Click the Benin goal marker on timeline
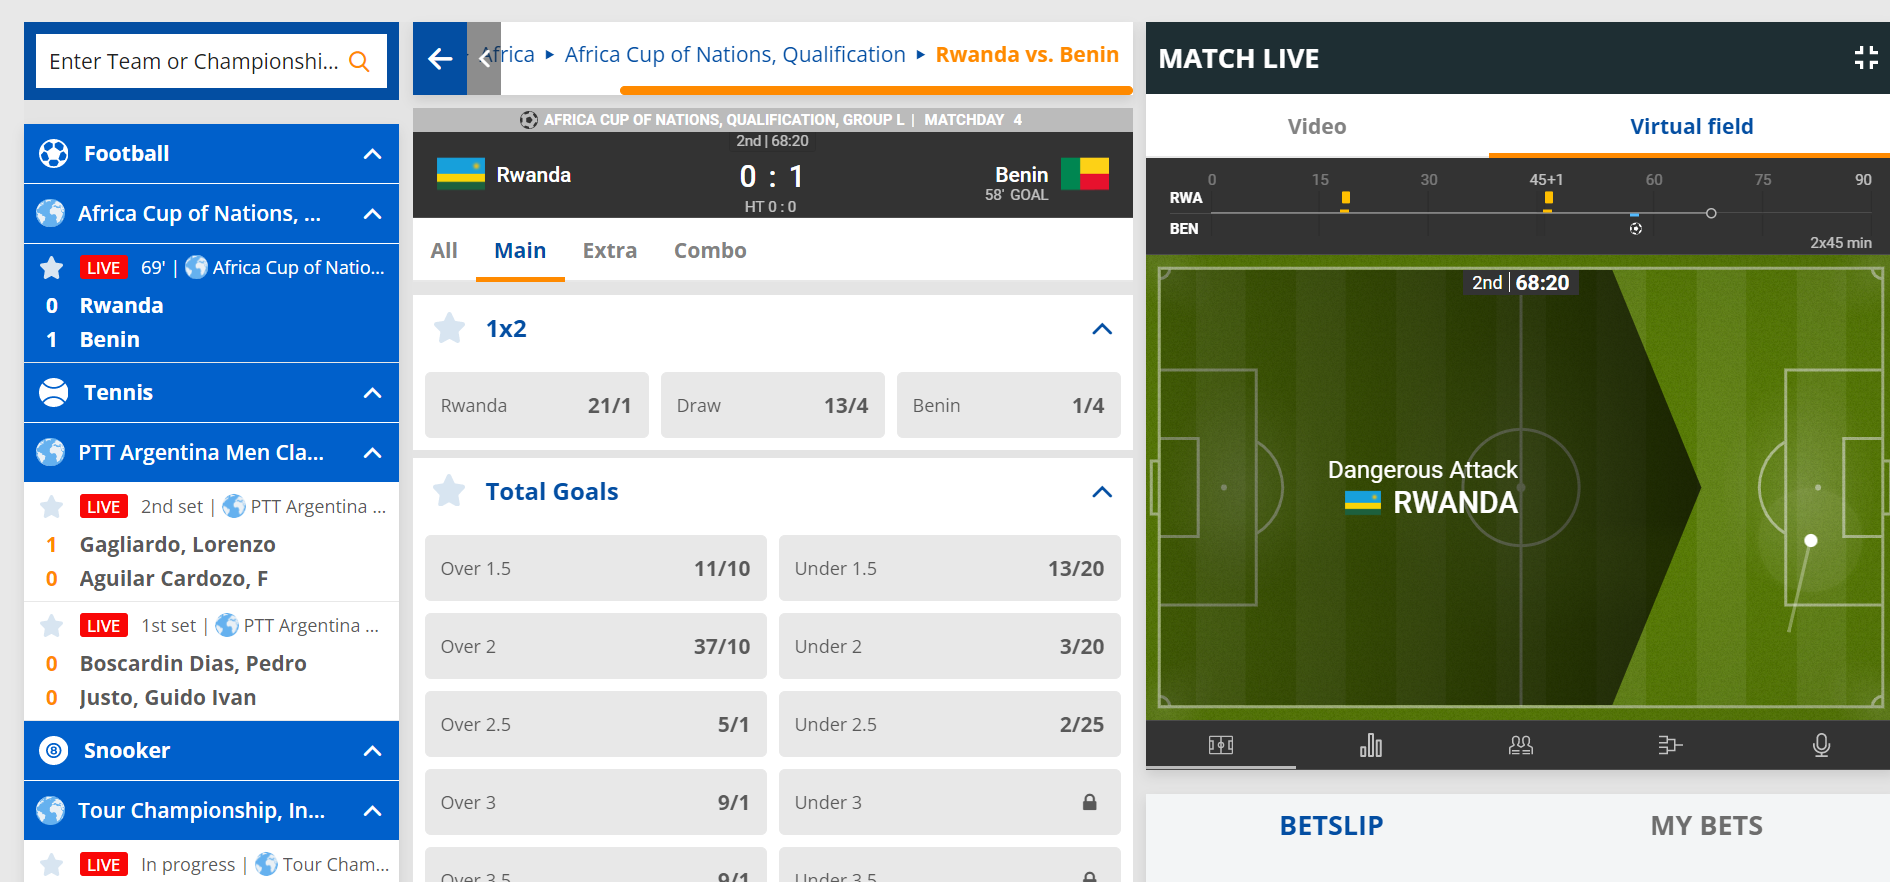This screenshot has width=1890, height=882. pyautogui.click(x=1636, y=229)
